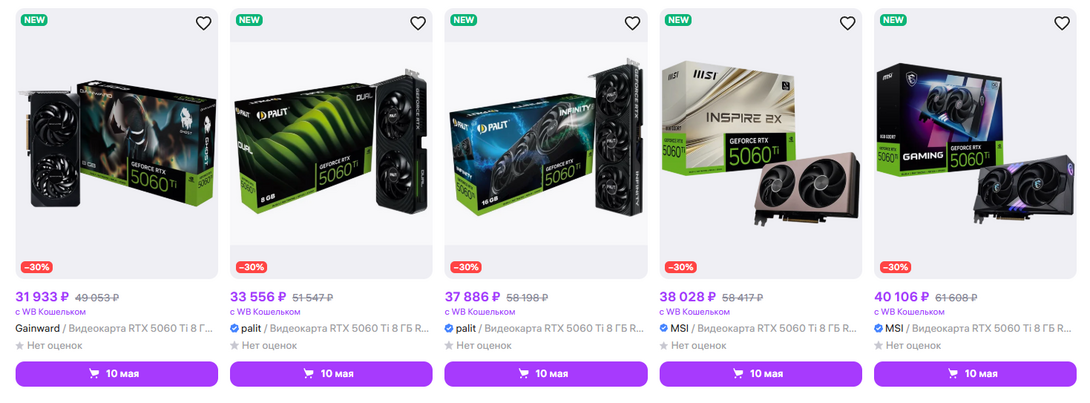Click the 40 106 ₽ price of MSI Gaming
This screenshot has height=403, width=1090.
[x=902, y=297]
